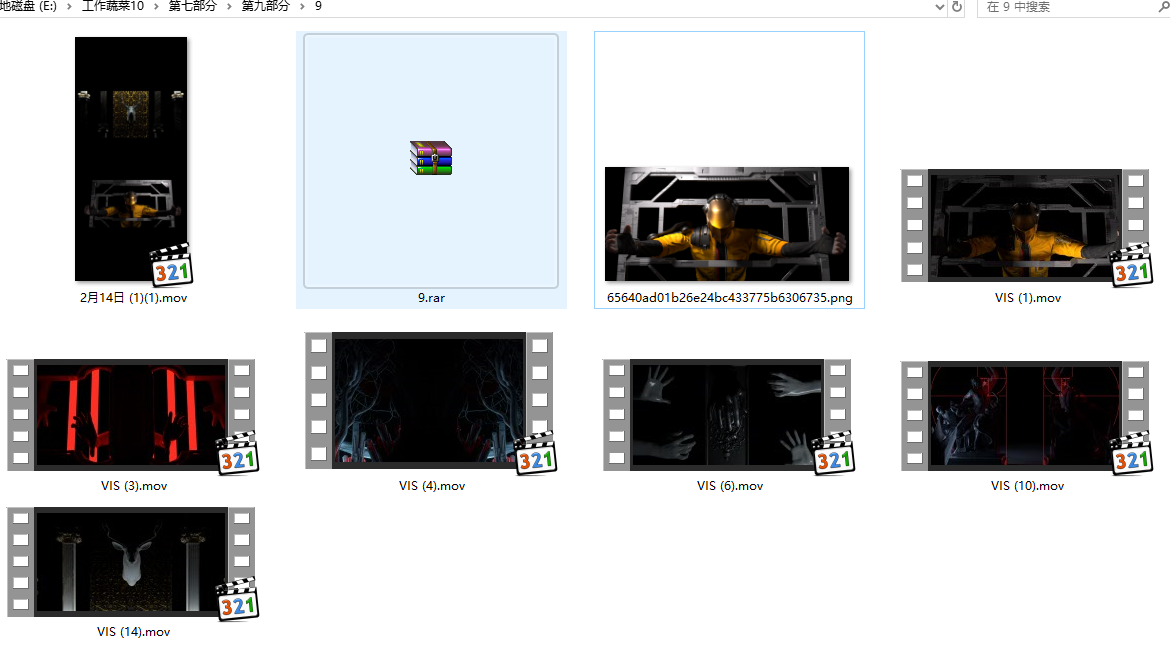The height and width of the screenshot is (650, 1170).
Task: Select the VIS (6).mov gray hands thumbnail
Action: 727,414
